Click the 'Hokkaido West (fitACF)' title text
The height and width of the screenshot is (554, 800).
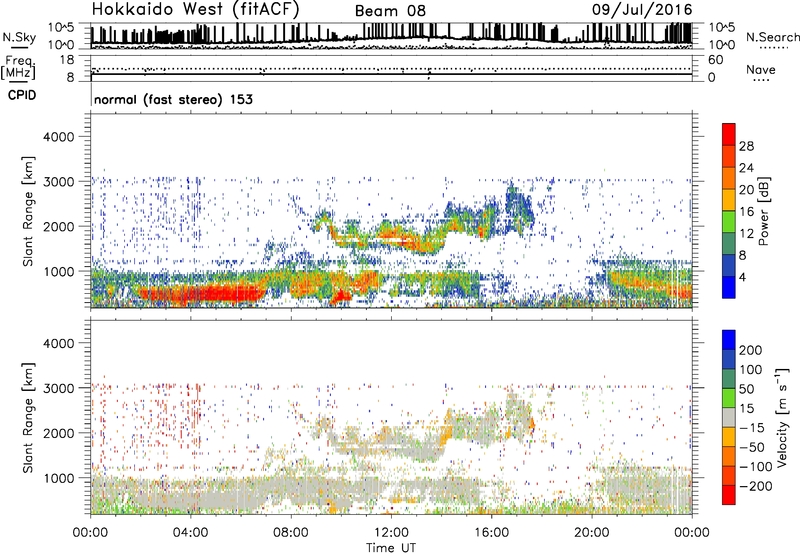pos(195,10)
